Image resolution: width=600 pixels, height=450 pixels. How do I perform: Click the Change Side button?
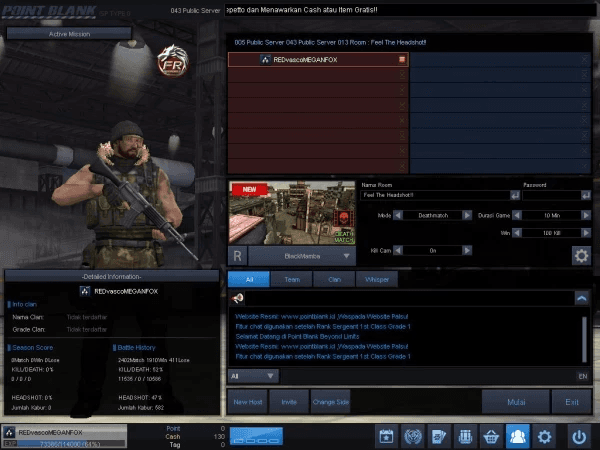(331, 402)
